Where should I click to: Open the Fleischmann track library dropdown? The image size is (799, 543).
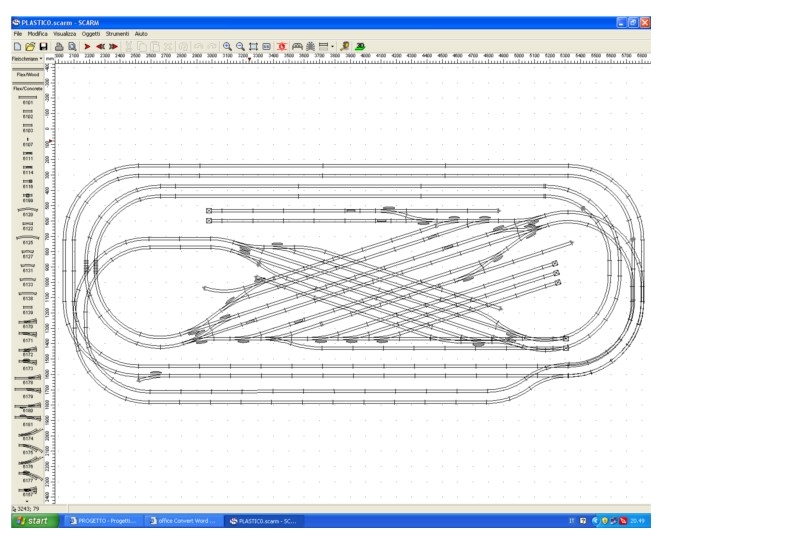pos(26,59)
